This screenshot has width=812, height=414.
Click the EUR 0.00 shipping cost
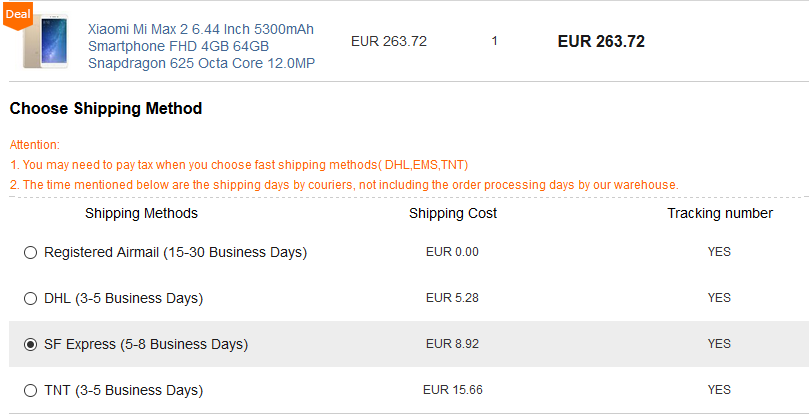pos(452,253)
